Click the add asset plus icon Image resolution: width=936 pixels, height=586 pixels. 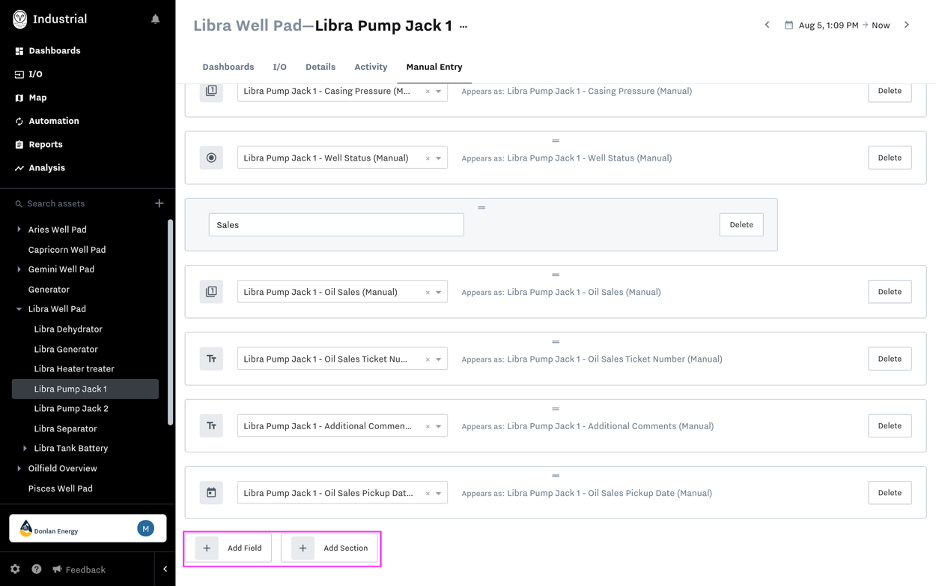coord(159,203)
